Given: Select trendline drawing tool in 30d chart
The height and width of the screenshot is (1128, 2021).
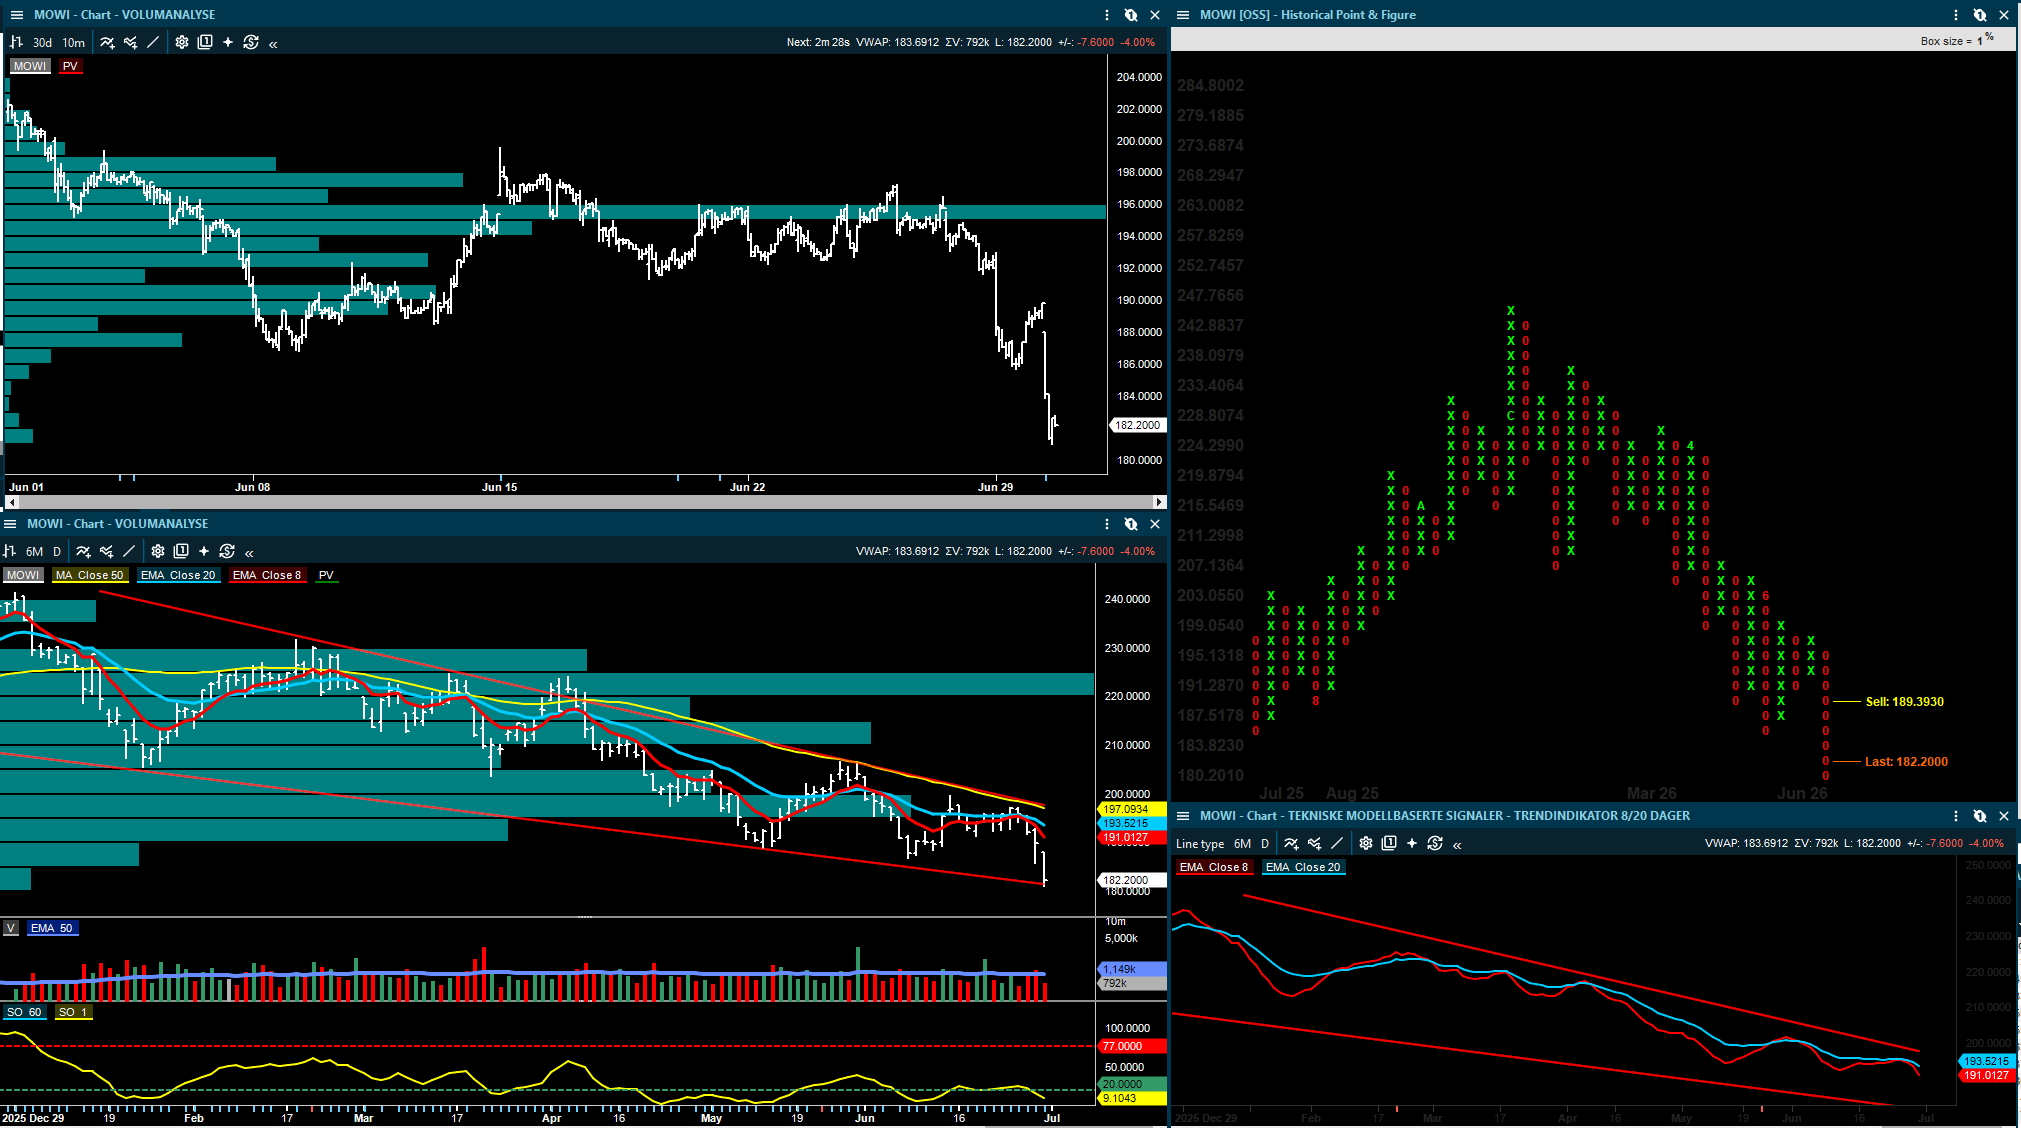Looking at the screenshot, I should [153, 42].
